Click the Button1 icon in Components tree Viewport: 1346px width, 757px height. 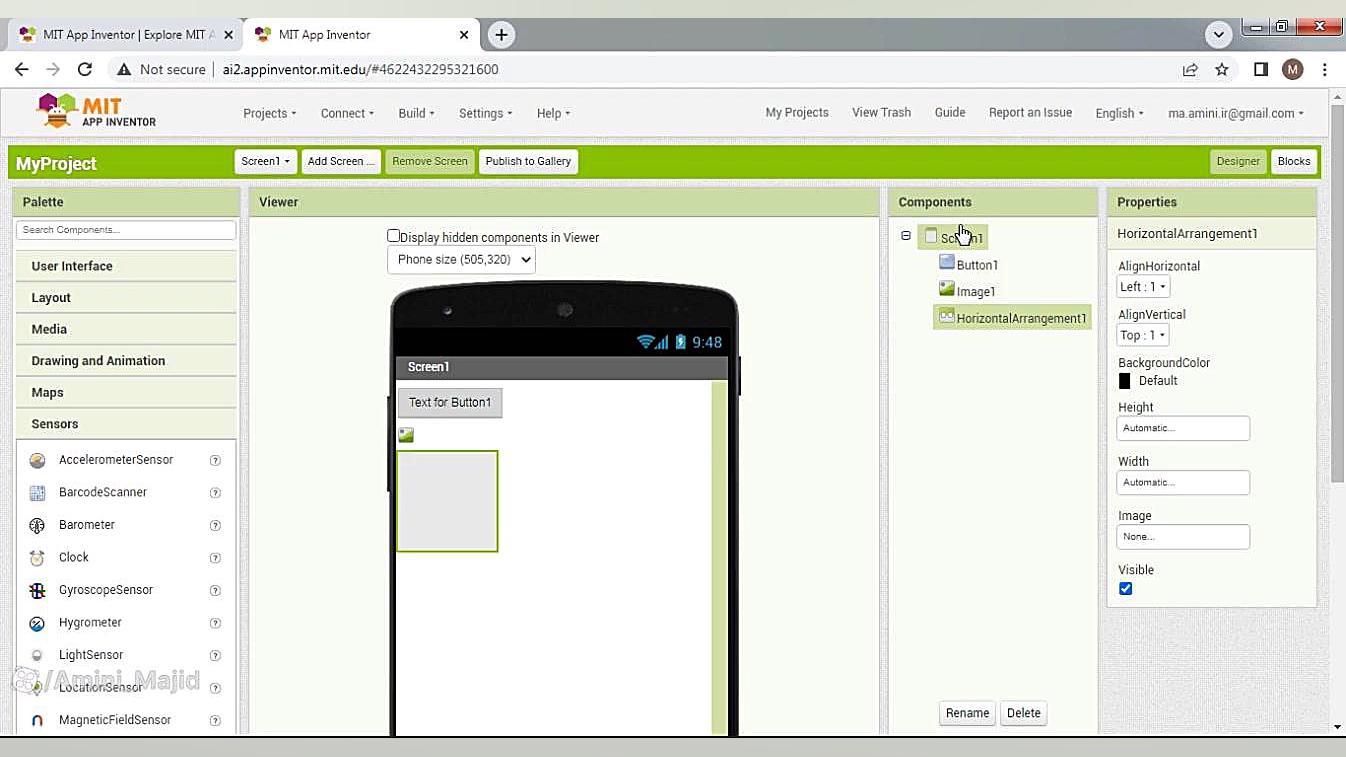click(947, 263)
